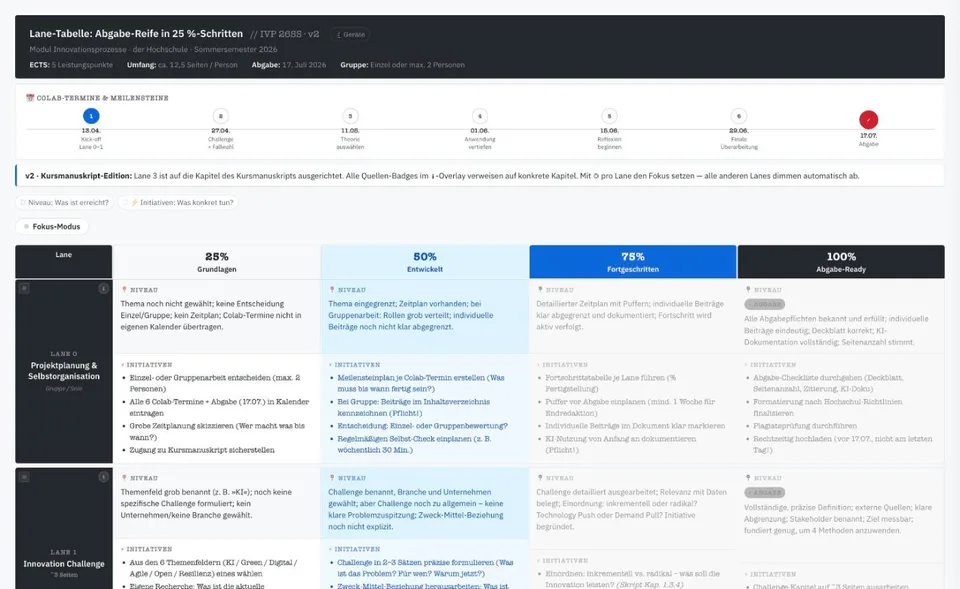Click 'Abgabe-Checkliste durchgehen' initiative item
This screenshot has height=589, width=960.
[828, 383]
